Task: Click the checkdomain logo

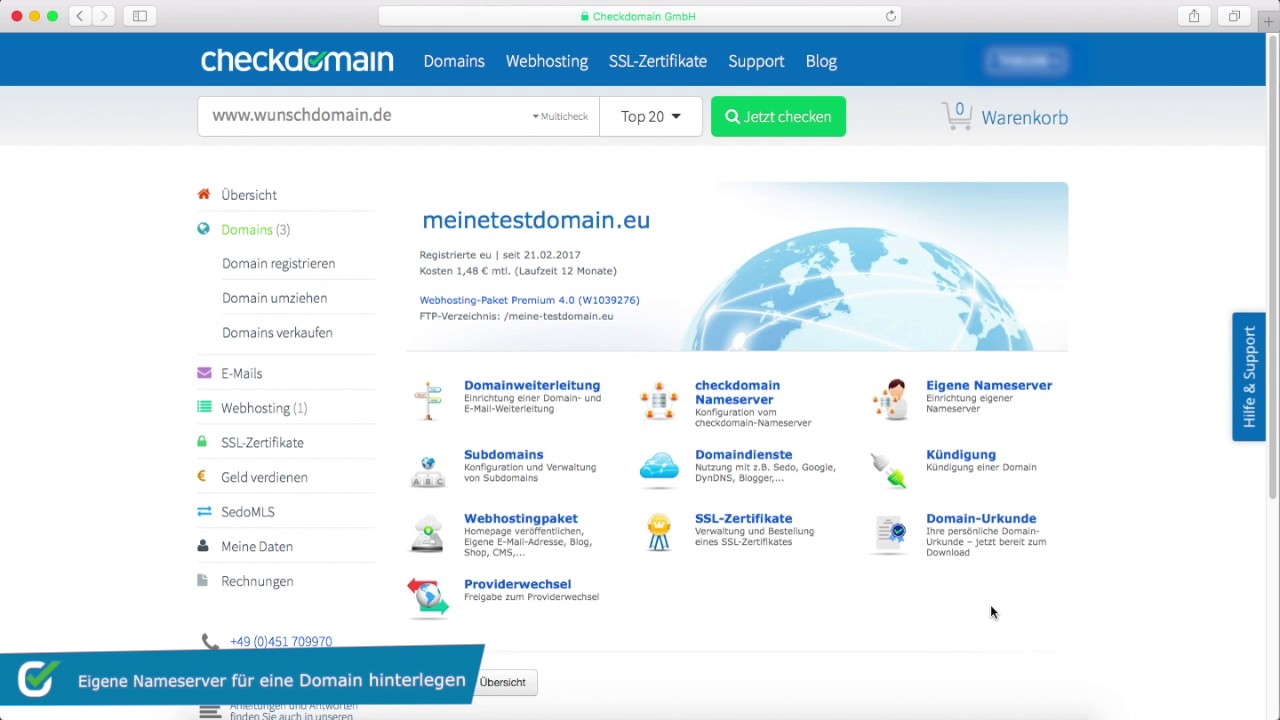Action: [297, 61]
